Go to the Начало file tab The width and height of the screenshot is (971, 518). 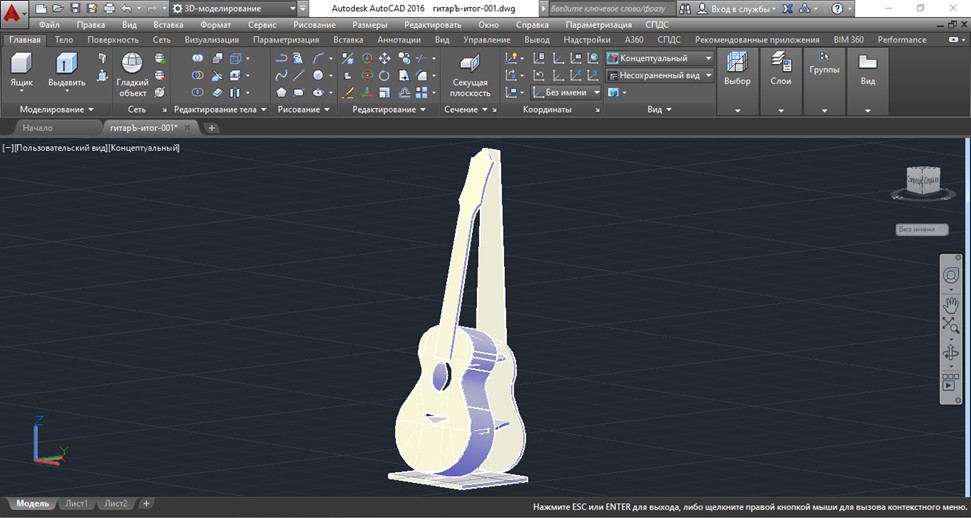point(38,128)
